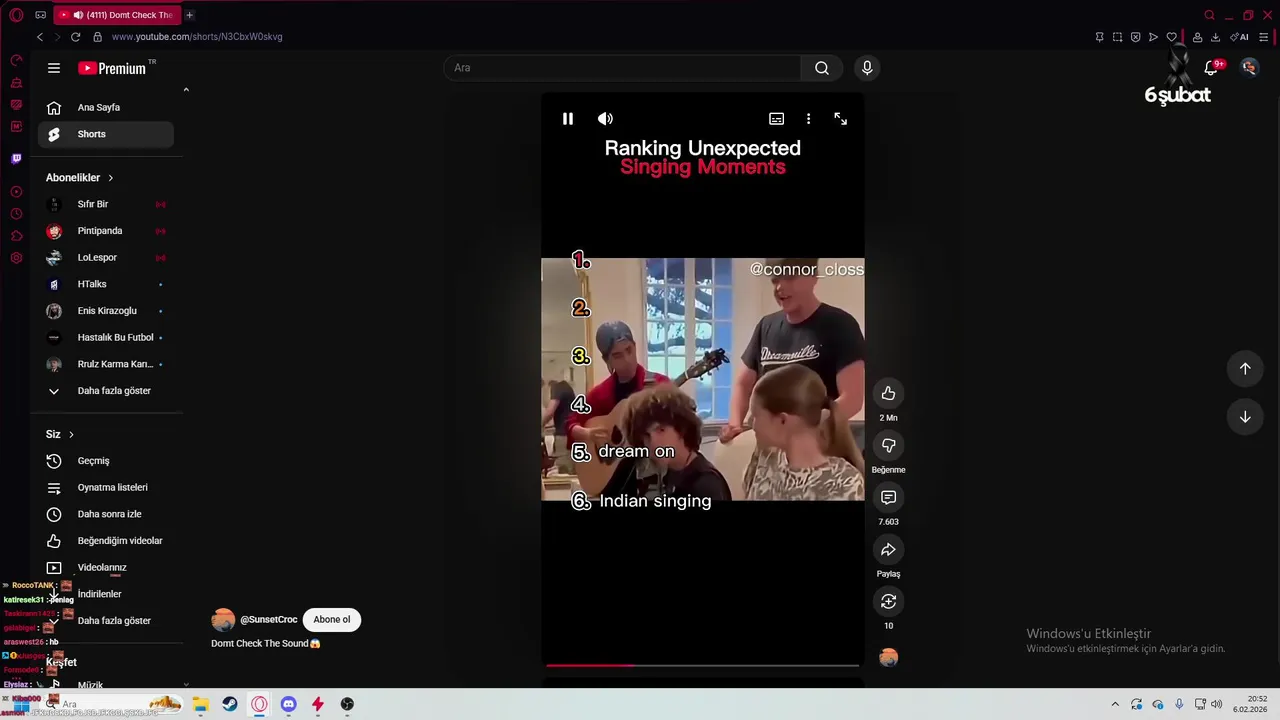
Task: Dislike the Short (Beğenme)
Action: click(x=888, y=445)
